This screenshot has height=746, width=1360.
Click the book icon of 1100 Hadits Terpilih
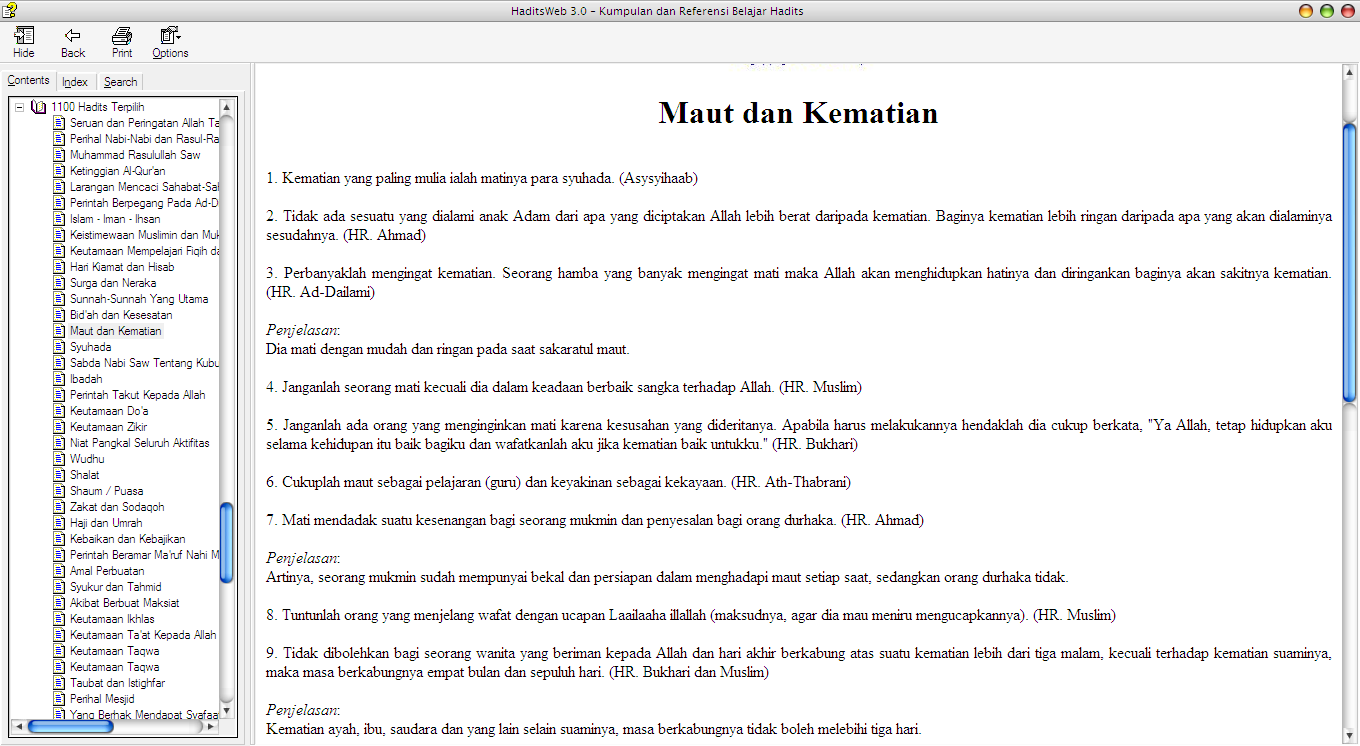click(39, 107)
